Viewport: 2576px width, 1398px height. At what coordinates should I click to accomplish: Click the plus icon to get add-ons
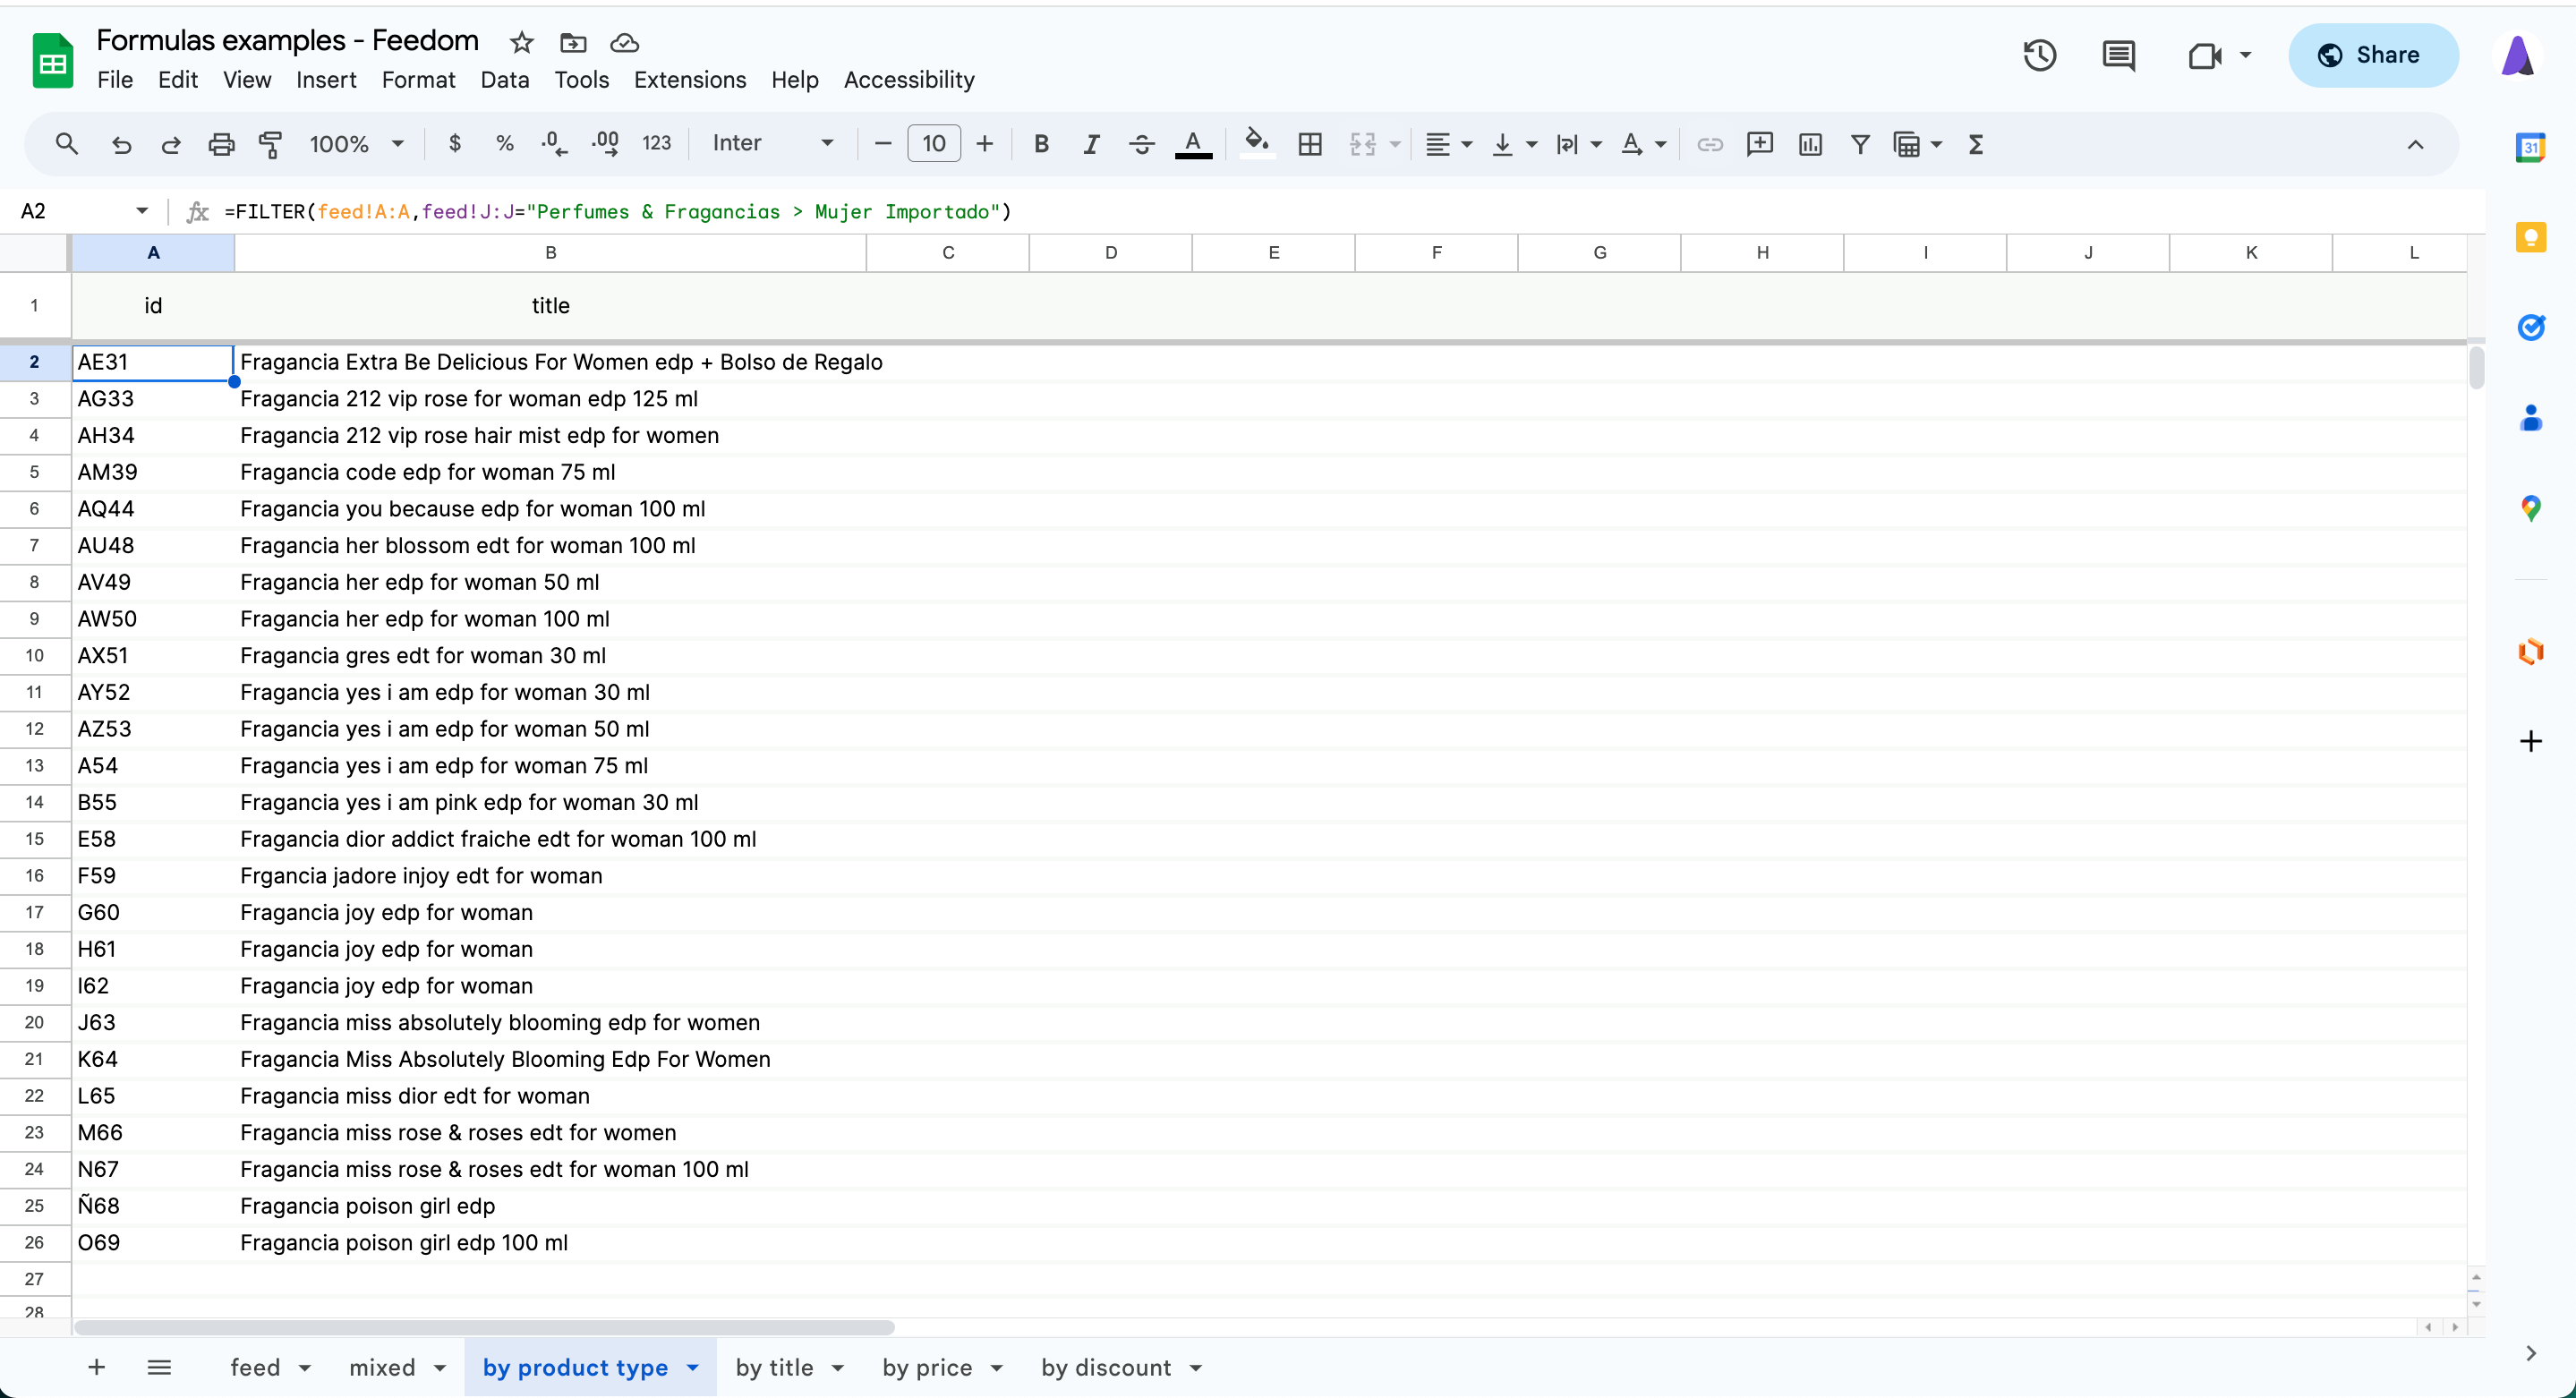[2531, 741]
